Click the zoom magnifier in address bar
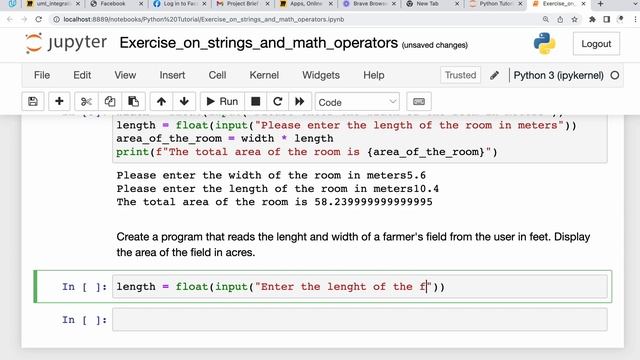 click(x=546, y=19)
